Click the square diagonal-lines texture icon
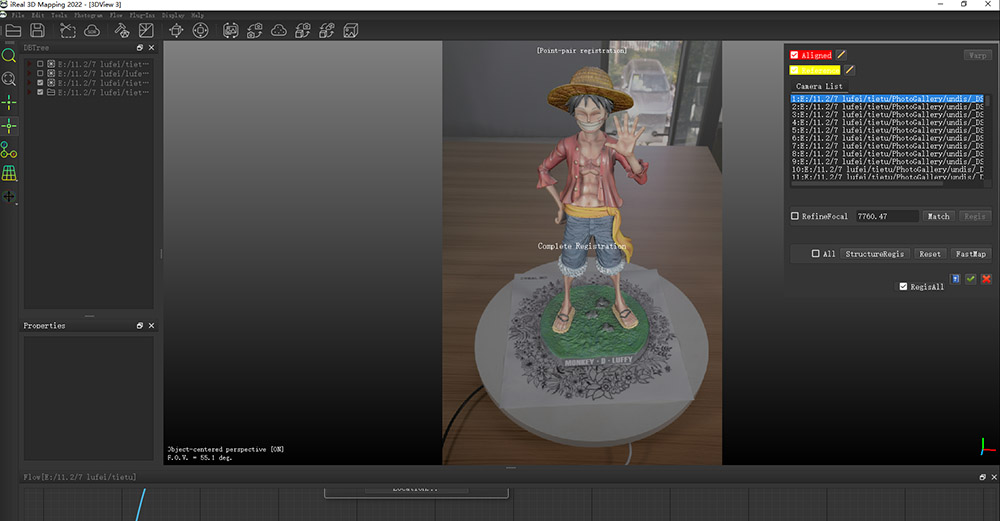Image resolution: width=1000 pixels, height=521 pixels. pos(146,30)
